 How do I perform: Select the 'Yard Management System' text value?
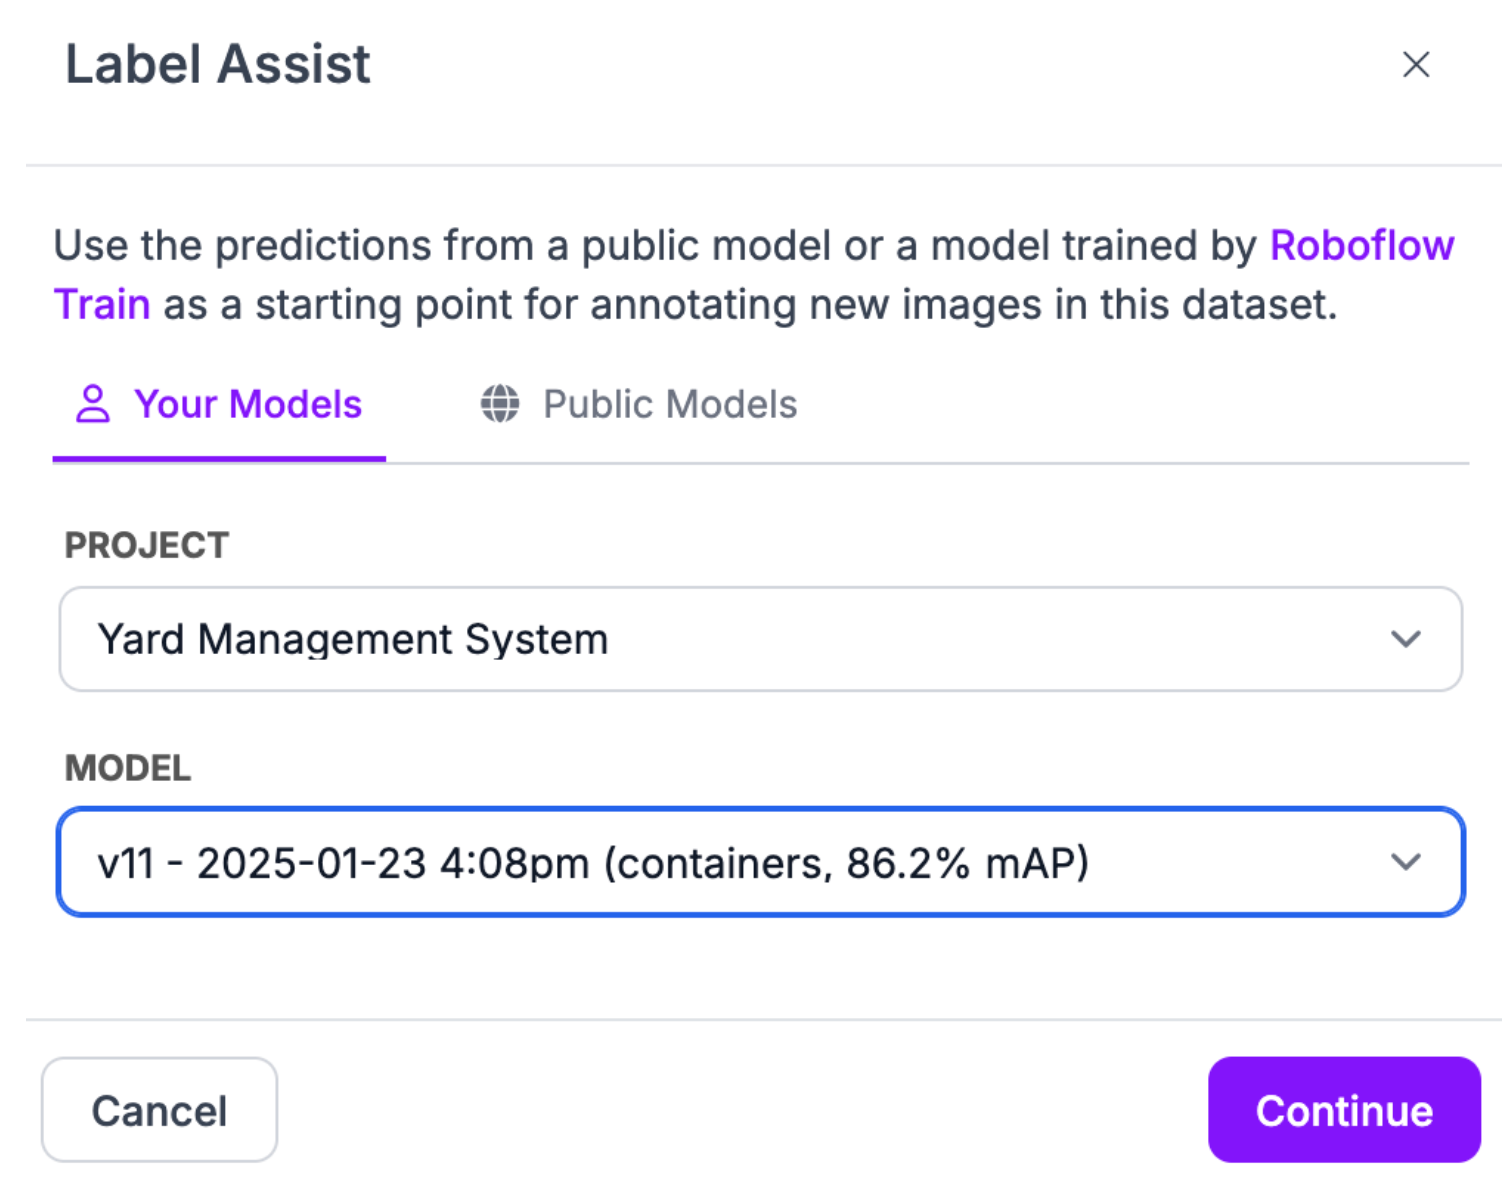click(352, 639)
